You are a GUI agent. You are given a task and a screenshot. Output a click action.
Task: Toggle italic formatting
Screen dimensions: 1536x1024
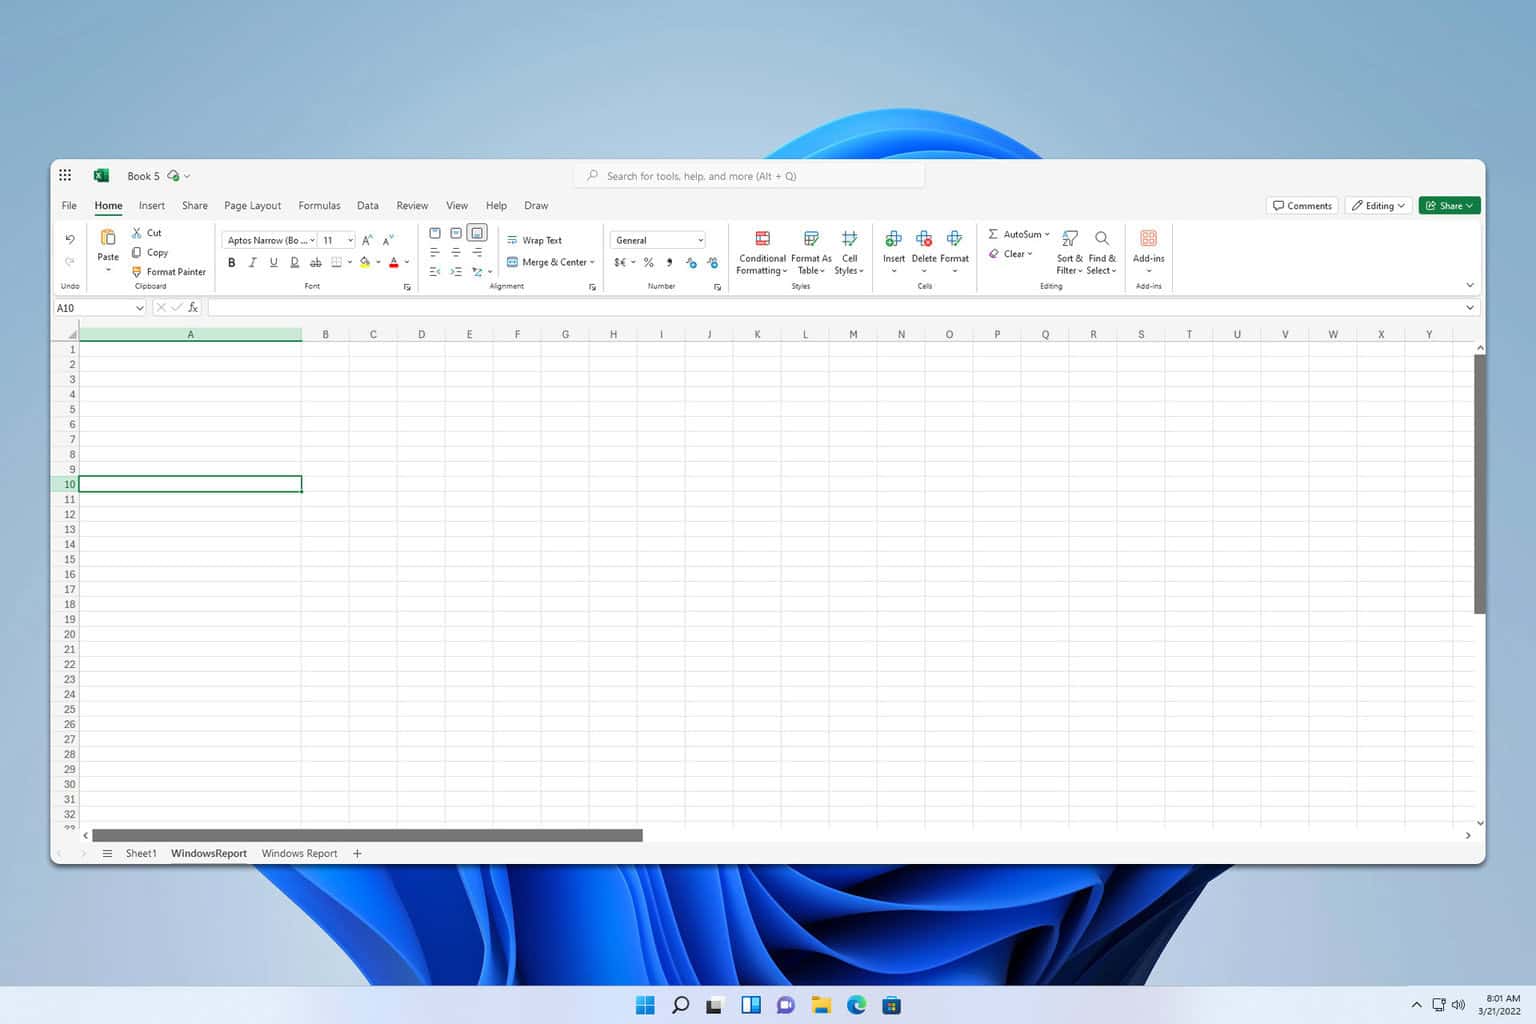(x=253, y=262)
